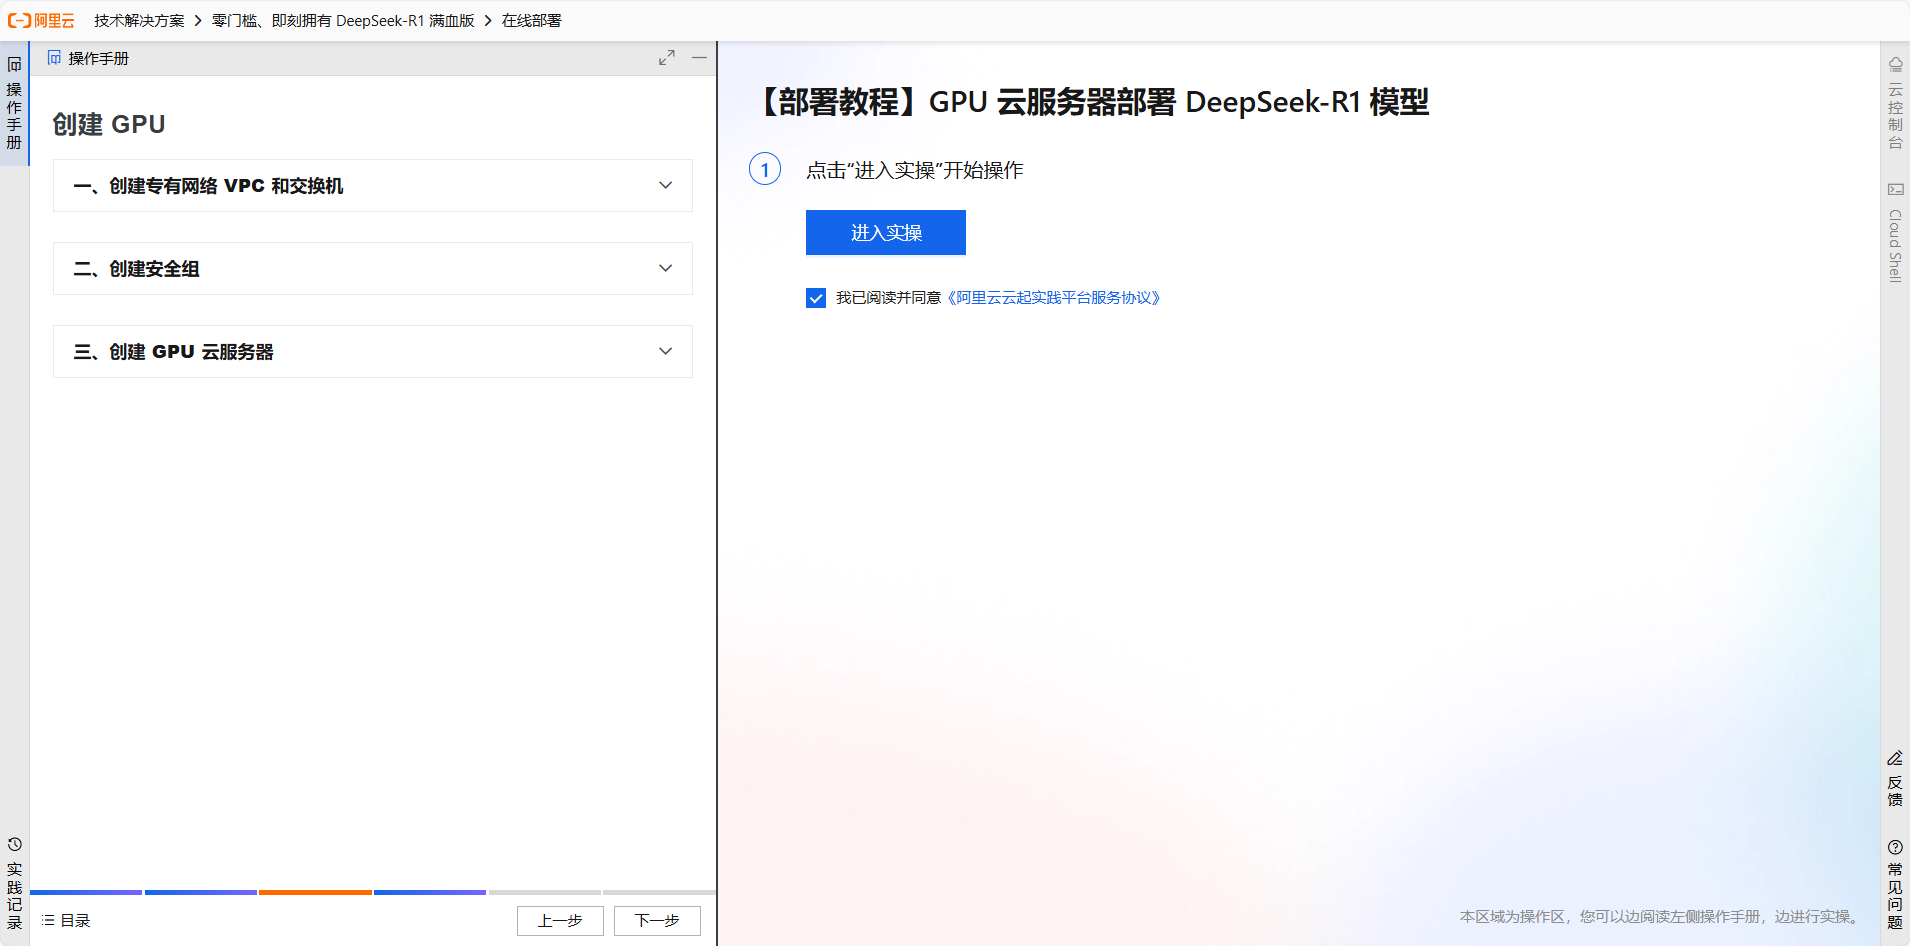Click the first progress bar segment

click(86, 892)
